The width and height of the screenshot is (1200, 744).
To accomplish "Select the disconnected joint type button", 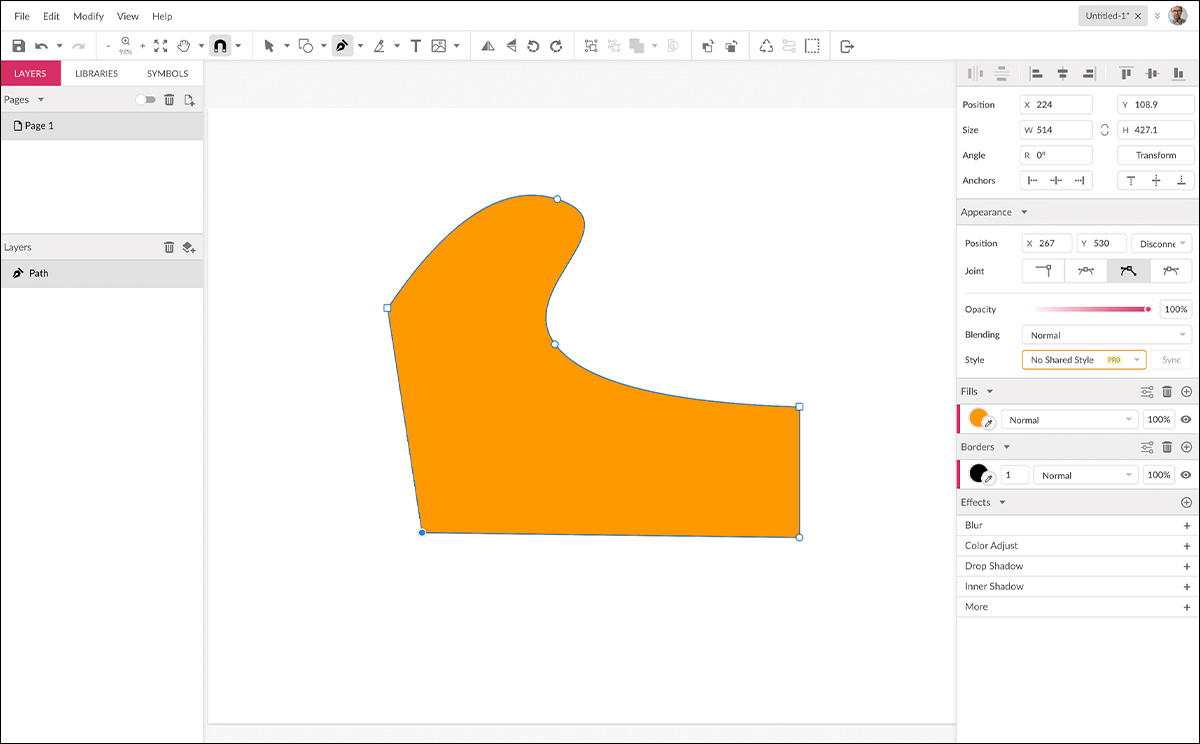I will (1129, 271).
